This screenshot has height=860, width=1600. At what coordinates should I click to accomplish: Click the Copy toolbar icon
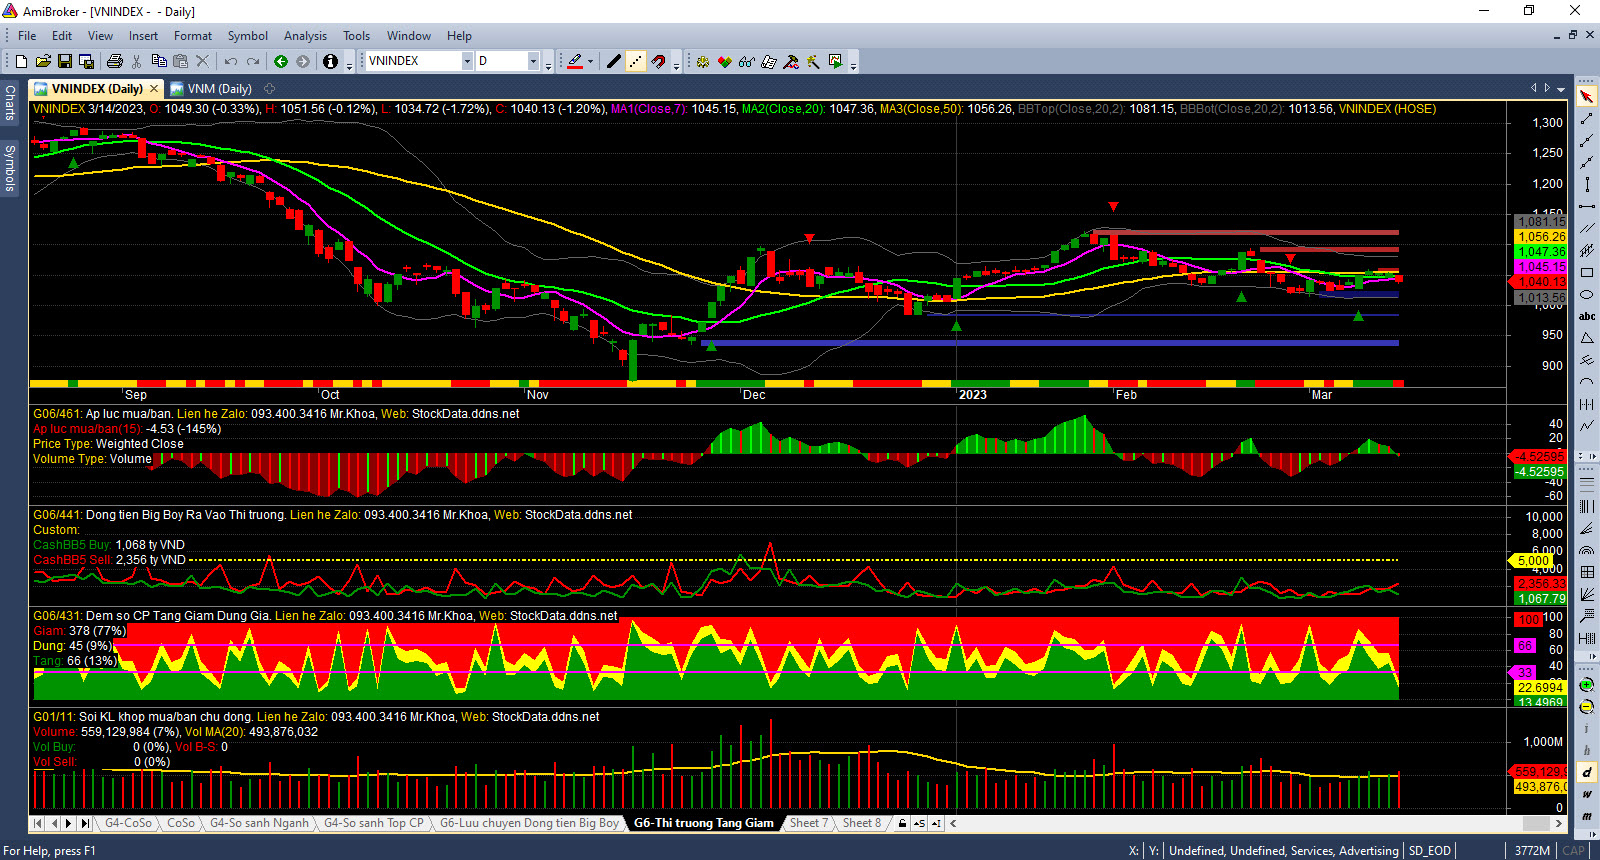159,61
